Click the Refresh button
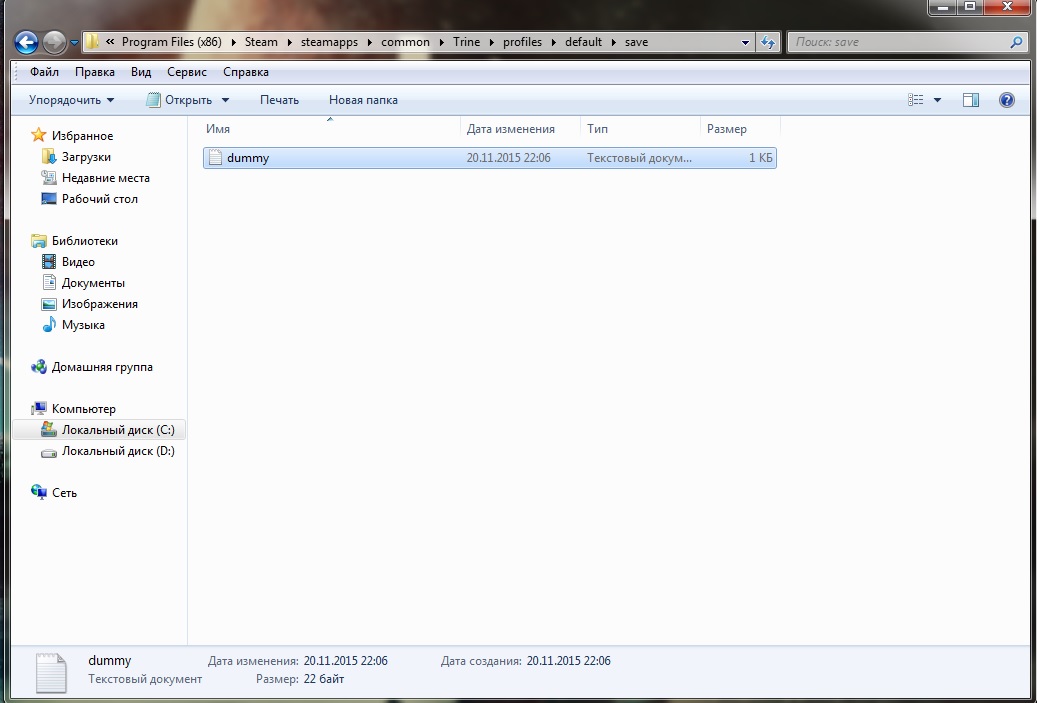This screenshot has height=703, width=1037. coord(768,42)
